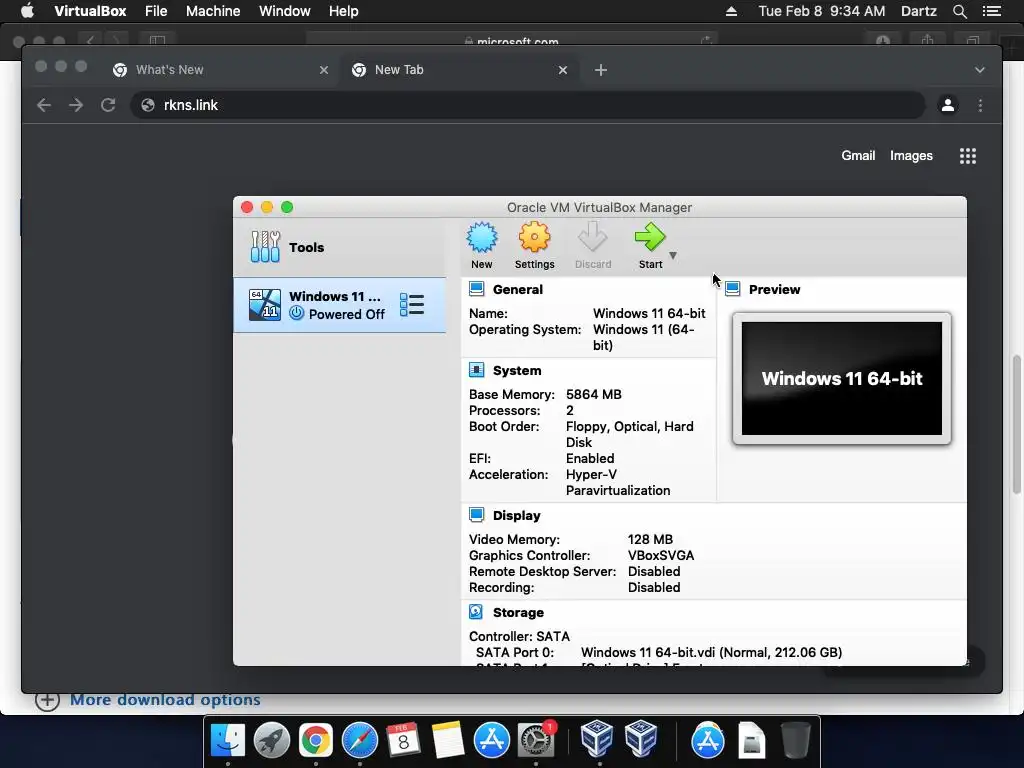The width and height of the screenshot is (1024, 768).
Task: Click Chrome back arrow
Action: [x=44, y=105]
